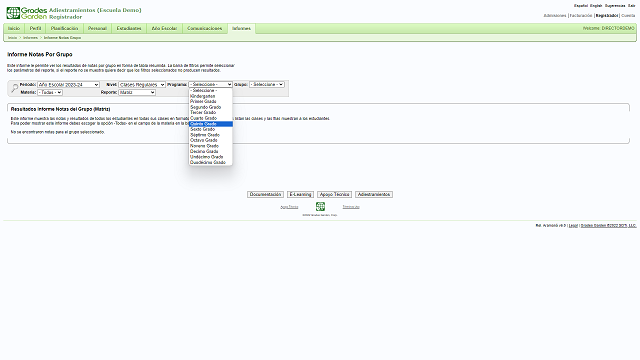
Task: Choose Primer Grado from the list
Action: [x=211, y=102]
